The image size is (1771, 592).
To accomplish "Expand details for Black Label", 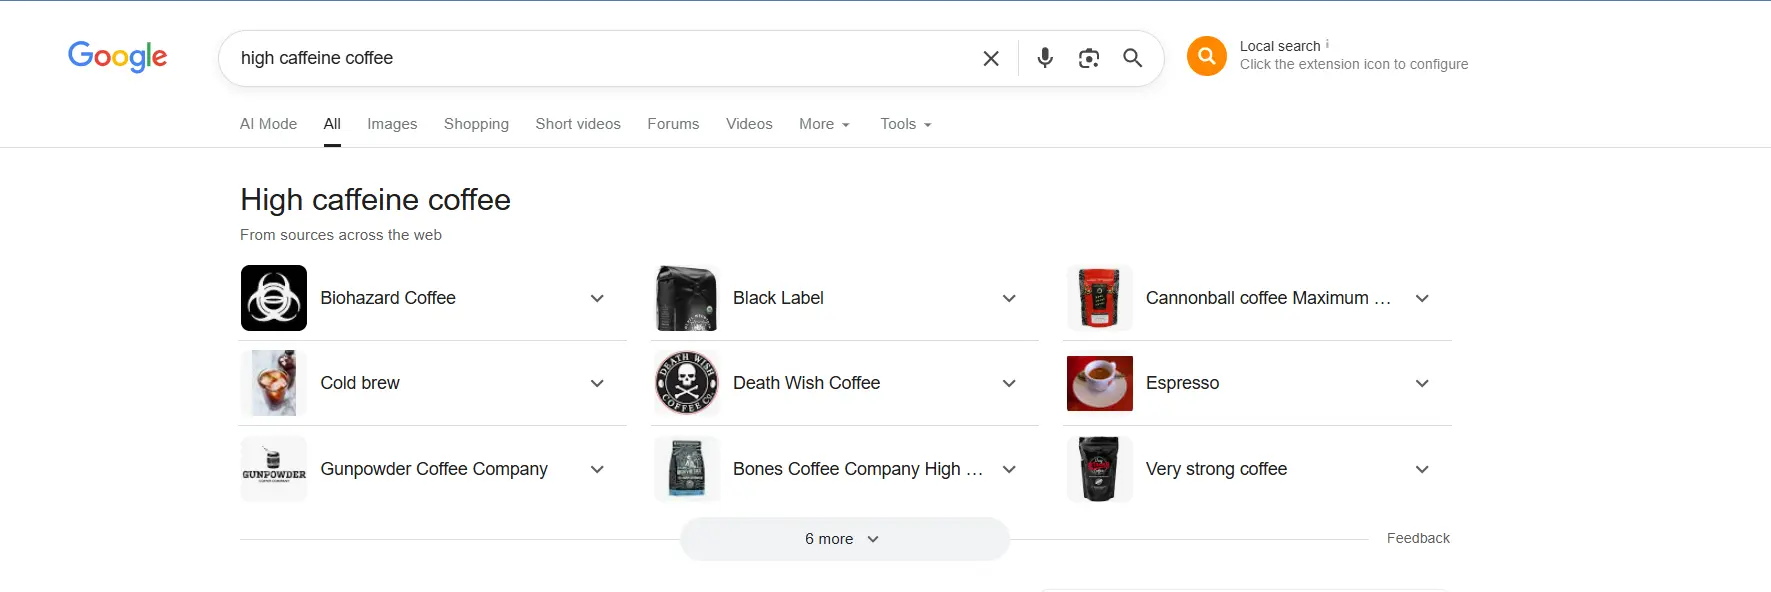I will [x=1009, y=298].
